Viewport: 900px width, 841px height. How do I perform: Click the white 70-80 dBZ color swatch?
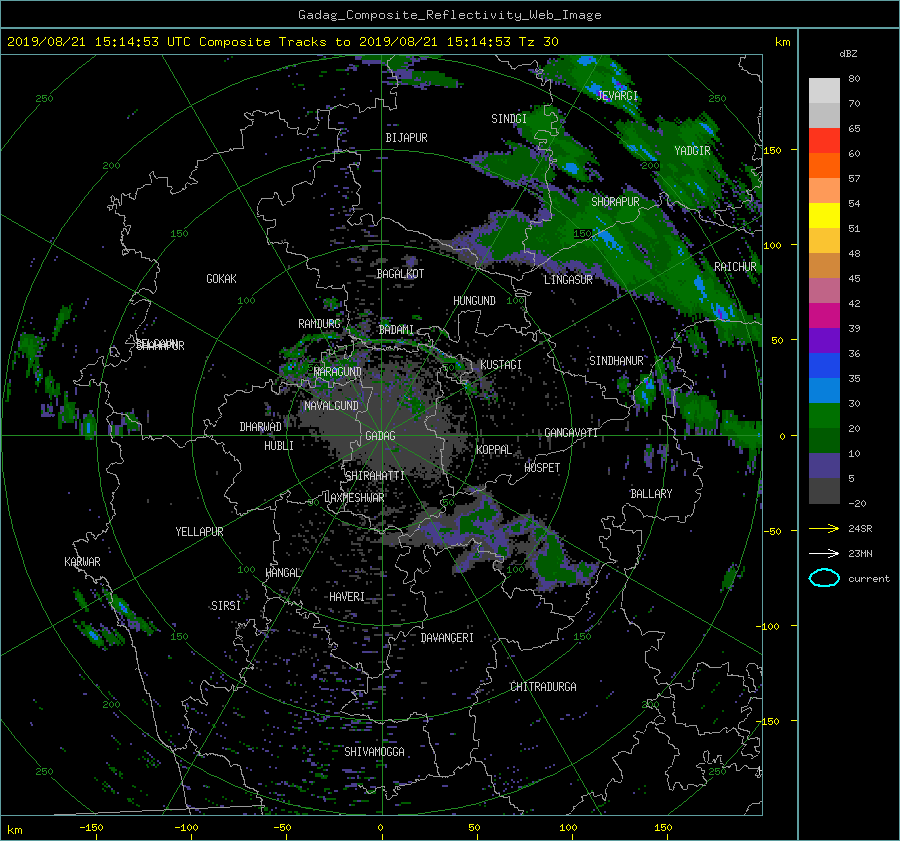point(824,91)
